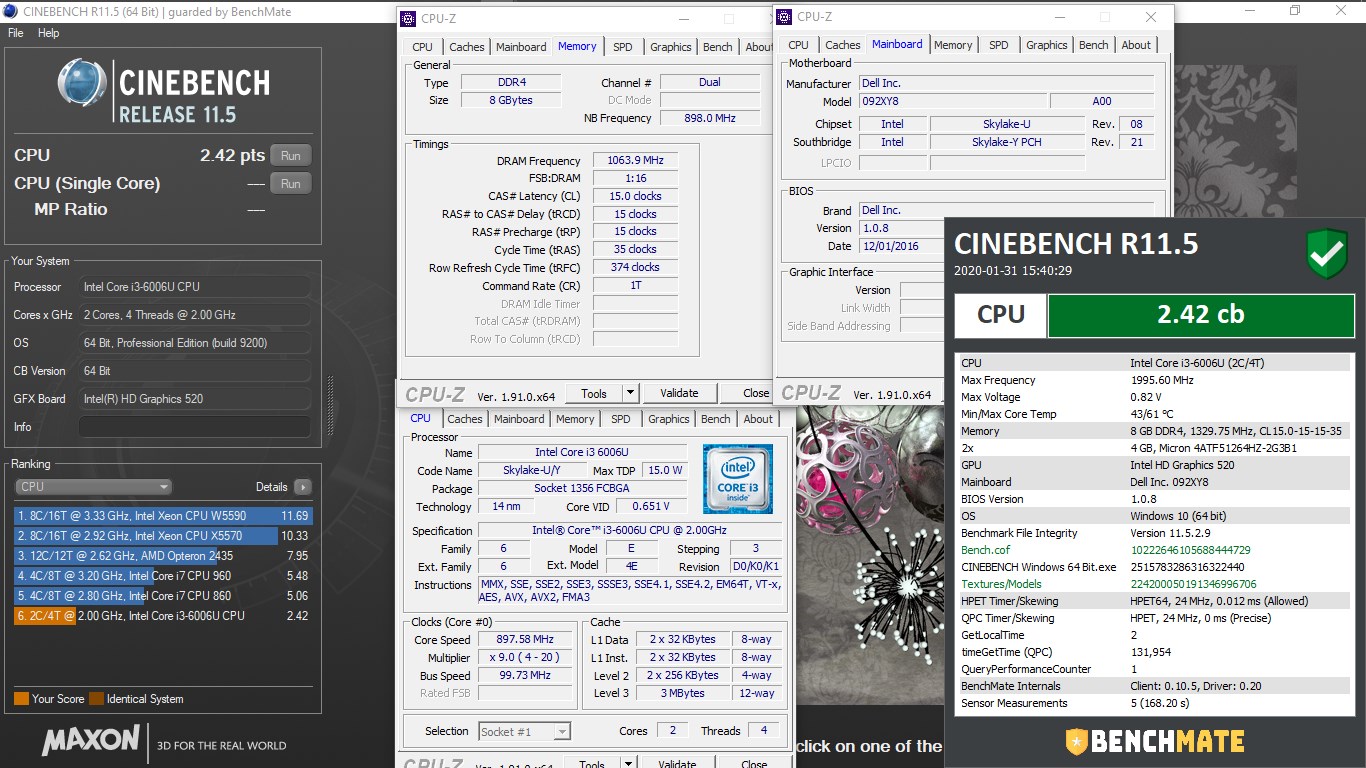Viewport: 1366px width, 768px height.
Task: Open the Help menu in Cinebench
Action: pyautogui.click(x=49, y=33)
